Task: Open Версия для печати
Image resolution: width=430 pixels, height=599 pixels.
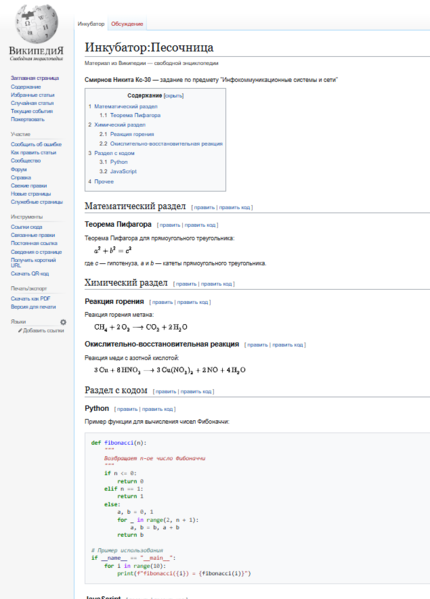Action: pyautogui.click(x=33, y=307)
